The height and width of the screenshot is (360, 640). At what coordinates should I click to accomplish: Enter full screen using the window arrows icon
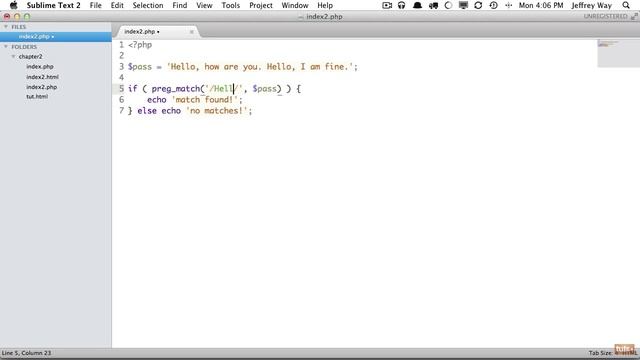pyautogui.click(x=634, y=16)
